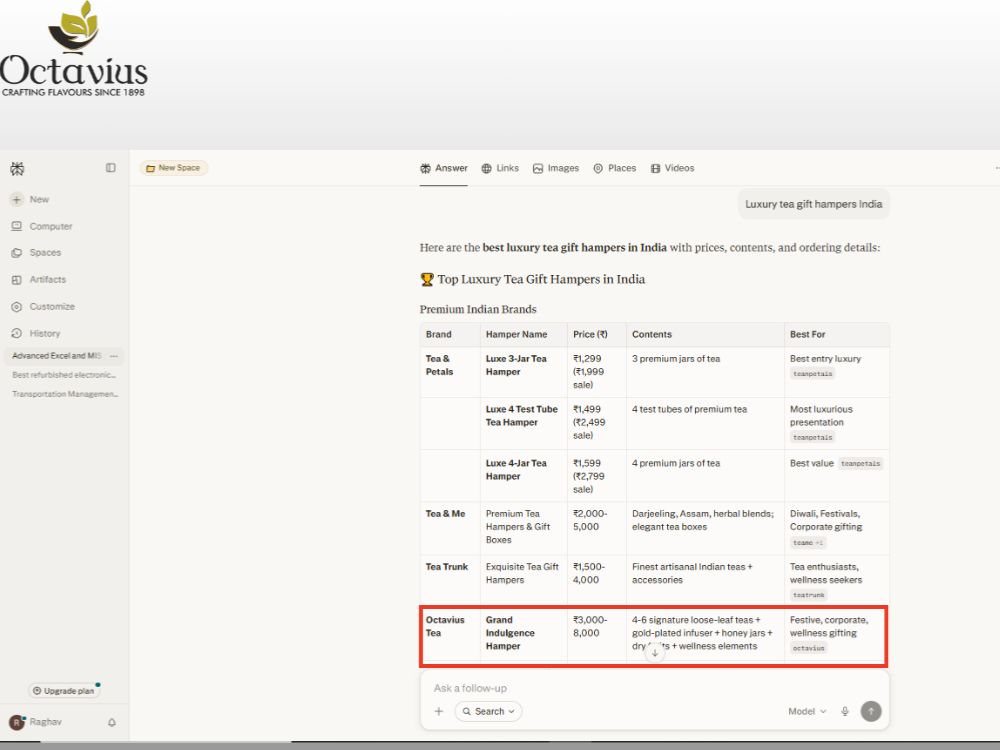
Task: Open Artifacts in the sidebar
Action: (x=38, y=279)
